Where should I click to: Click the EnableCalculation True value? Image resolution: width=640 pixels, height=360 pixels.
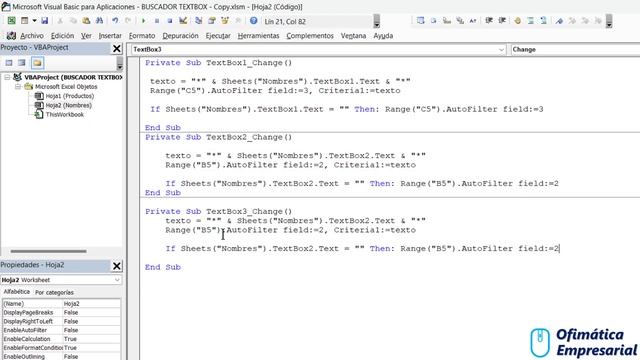91,339
